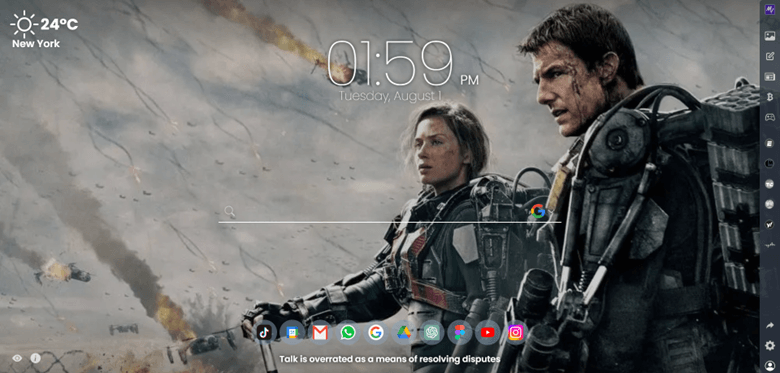Open the YouTube shortcut
The width and height of the screenshot is (780, 373).
(x=488, y=333)
